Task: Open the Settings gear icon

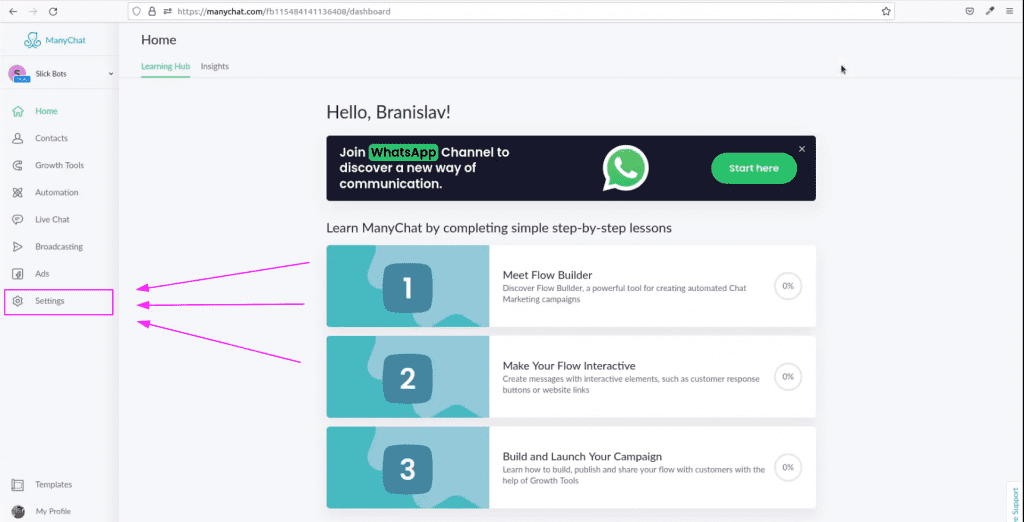Action: click(x=18, y=301)
